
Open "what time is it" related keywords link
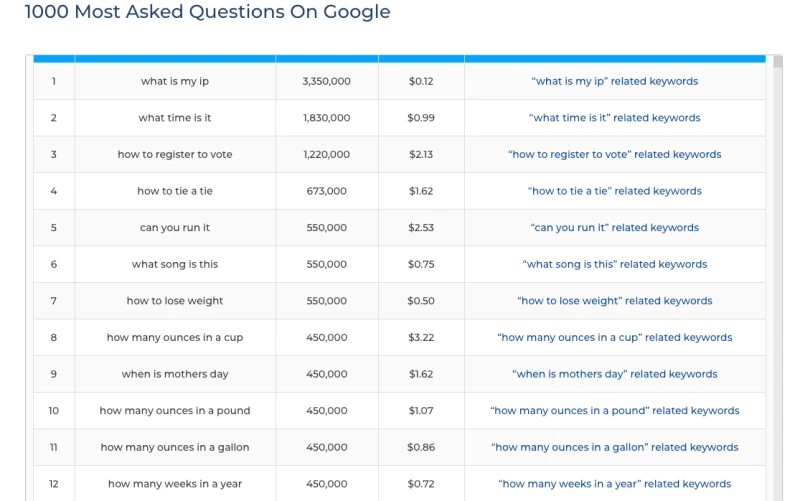(x=614, y=118)
